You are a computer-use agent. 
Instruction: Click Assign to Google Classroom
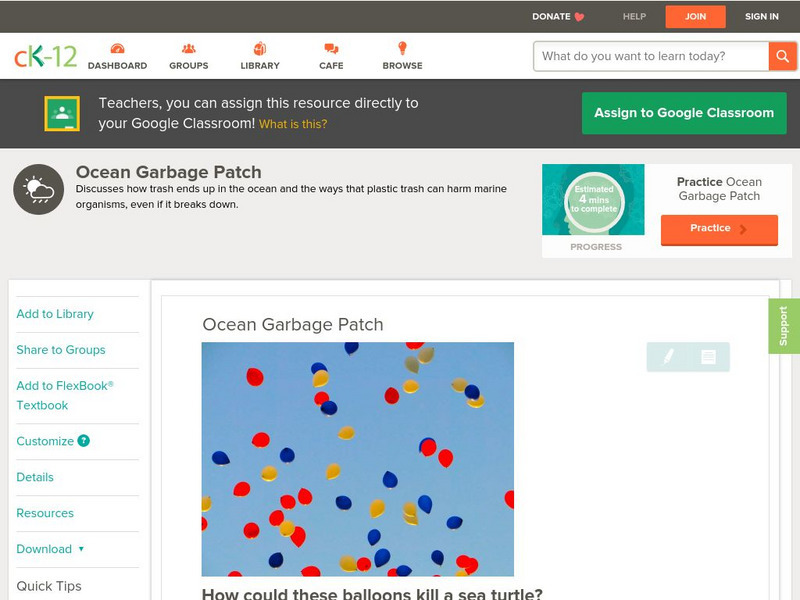(684, 113)
